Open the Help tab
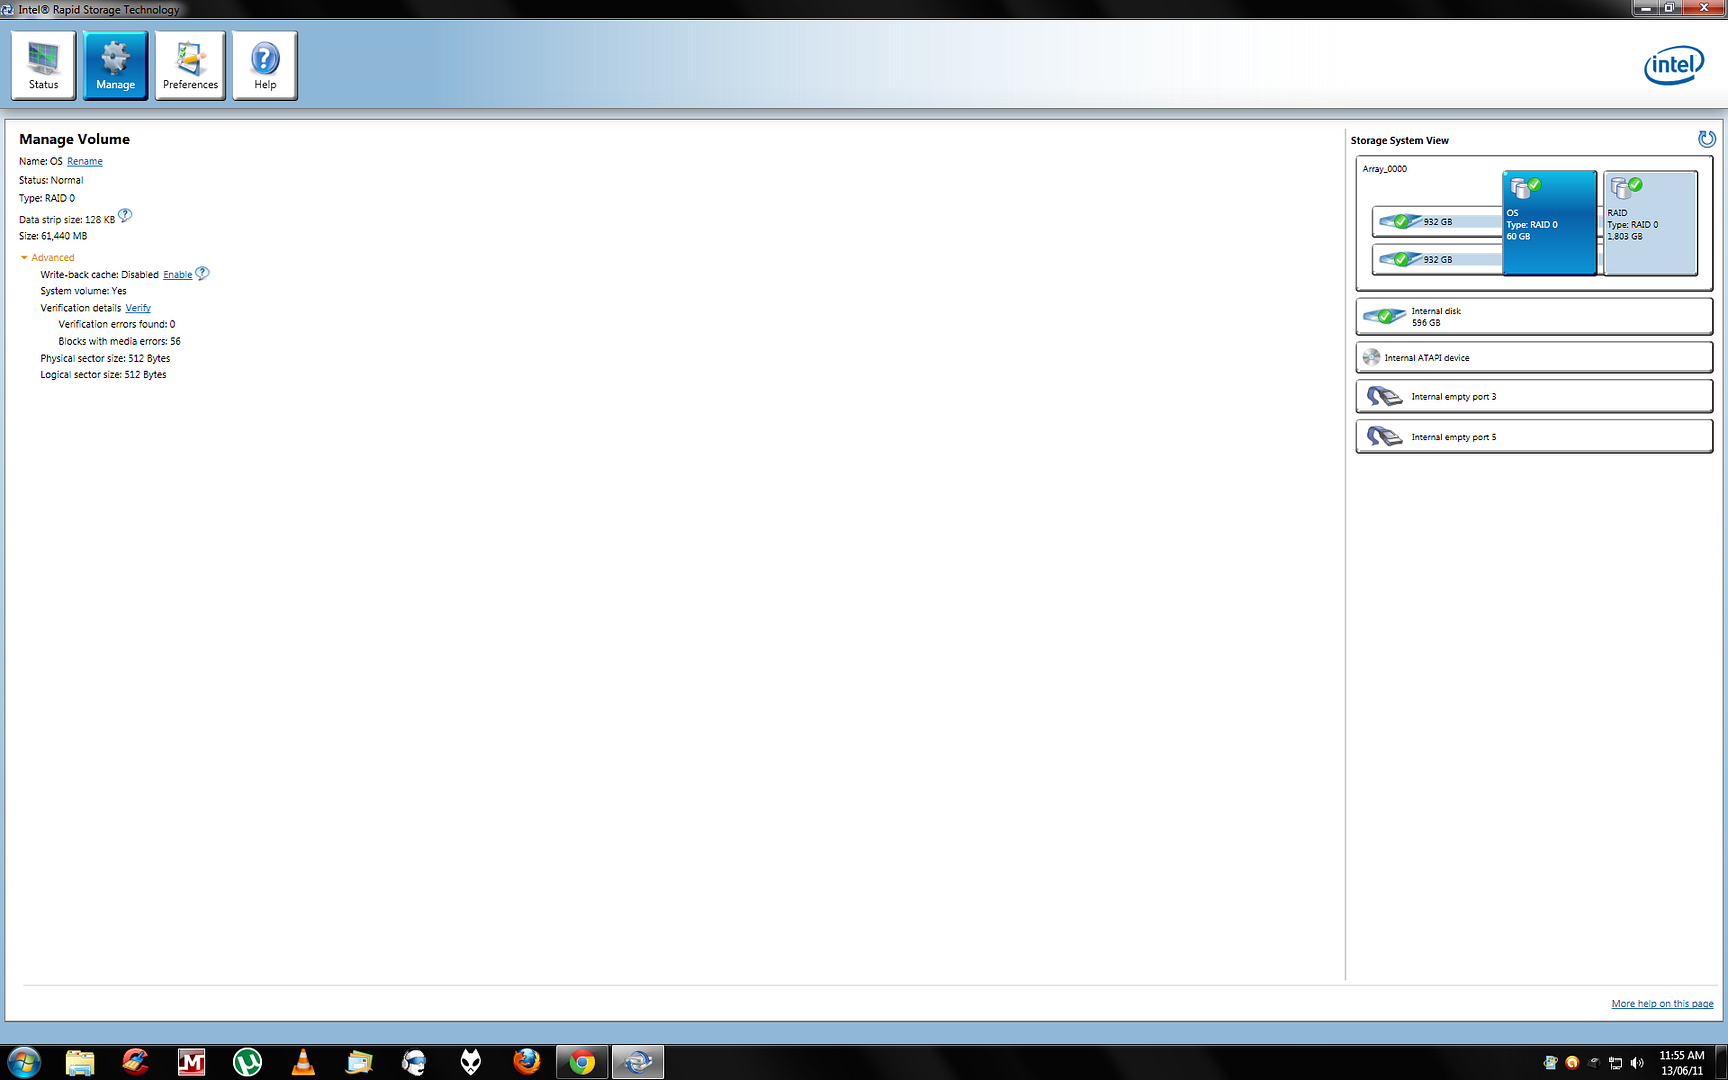The image size is (1728, 1080). coord(265,65)
